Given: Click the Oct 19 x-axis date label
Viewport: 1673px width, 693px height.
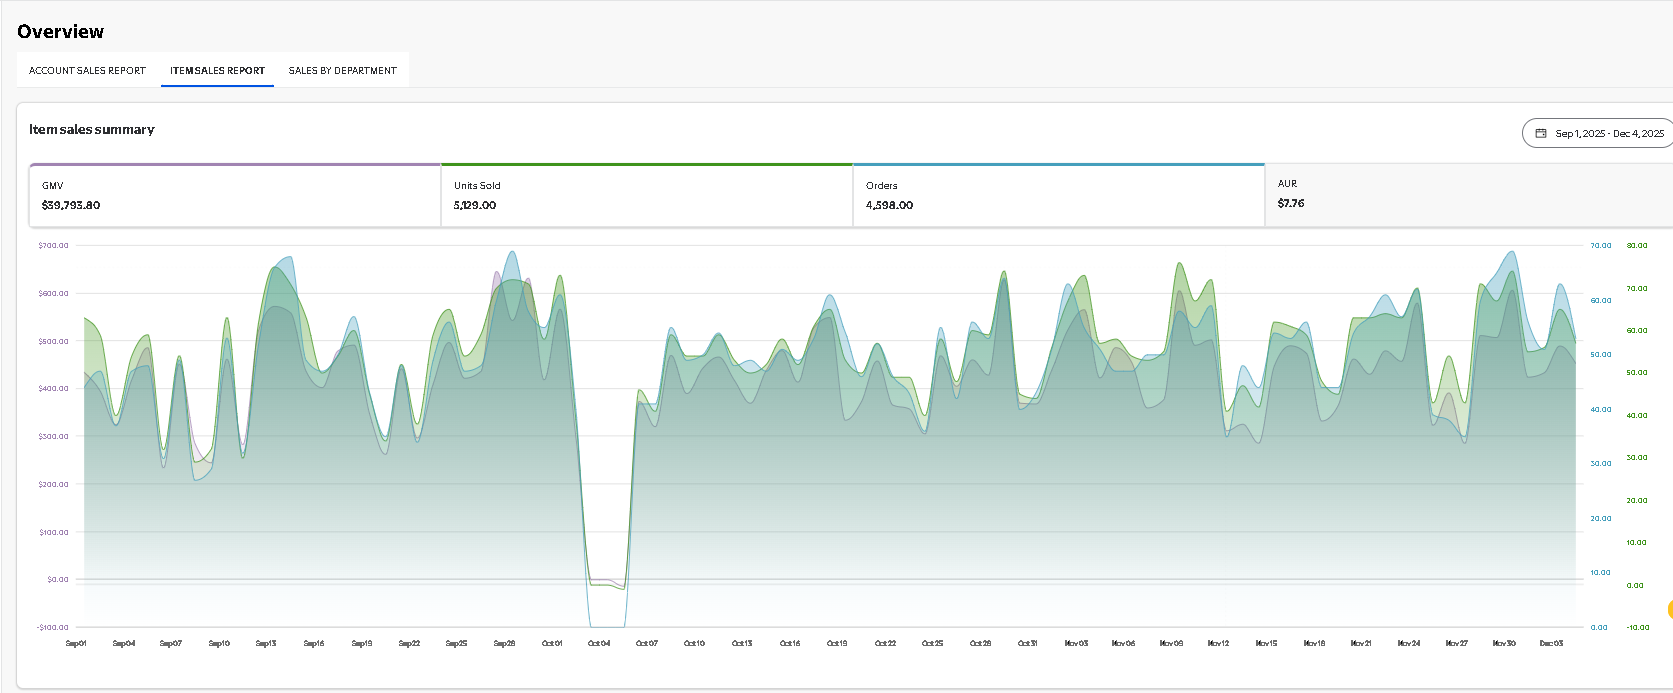Looking at the screenshot, I should click(x=837, y=644).
